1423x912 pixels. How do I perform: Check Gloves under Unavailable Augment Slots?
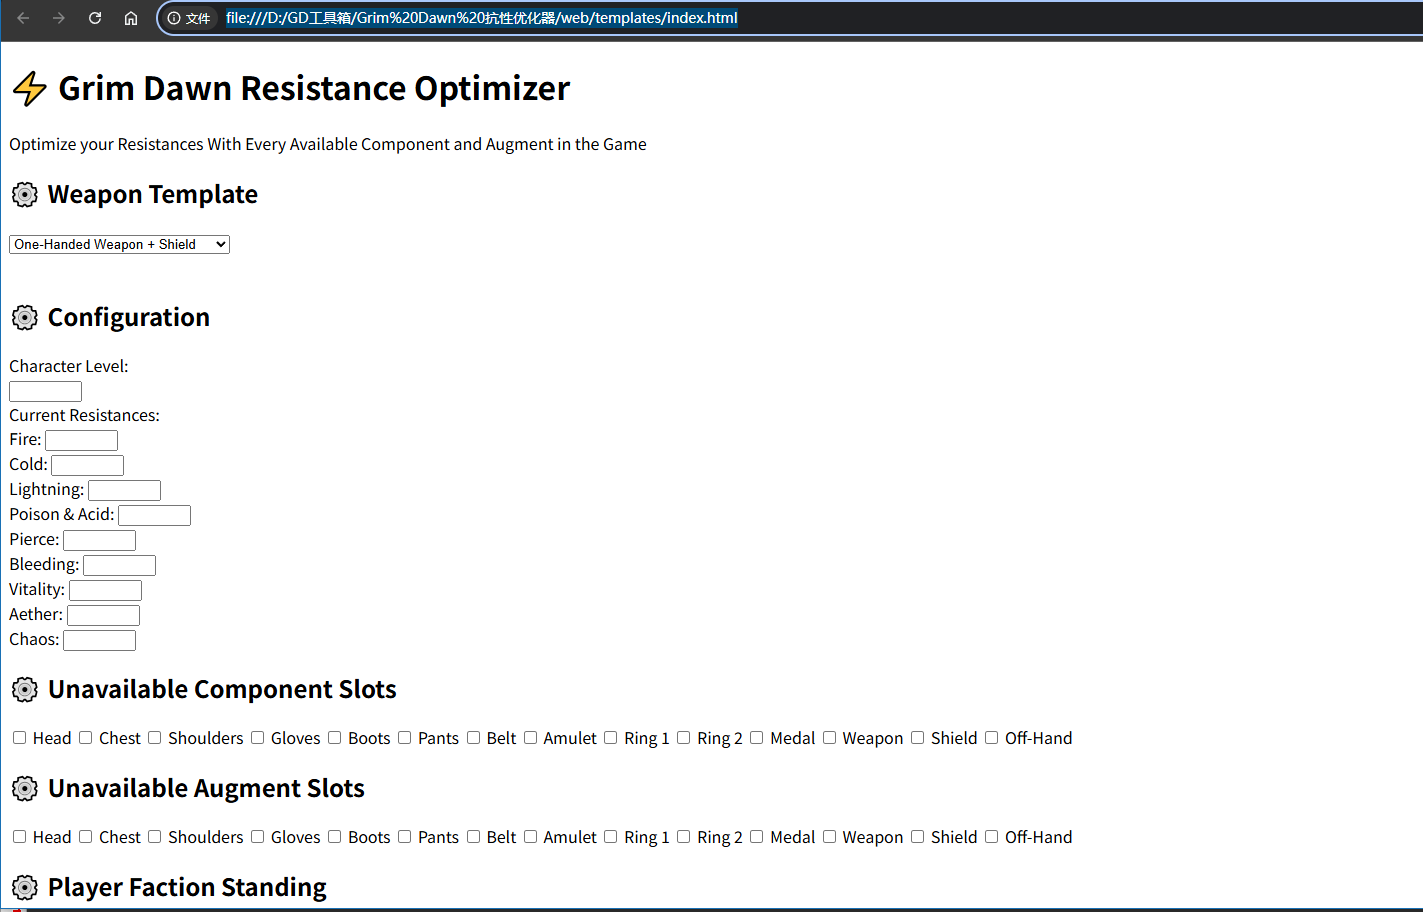tap(258, 837)
